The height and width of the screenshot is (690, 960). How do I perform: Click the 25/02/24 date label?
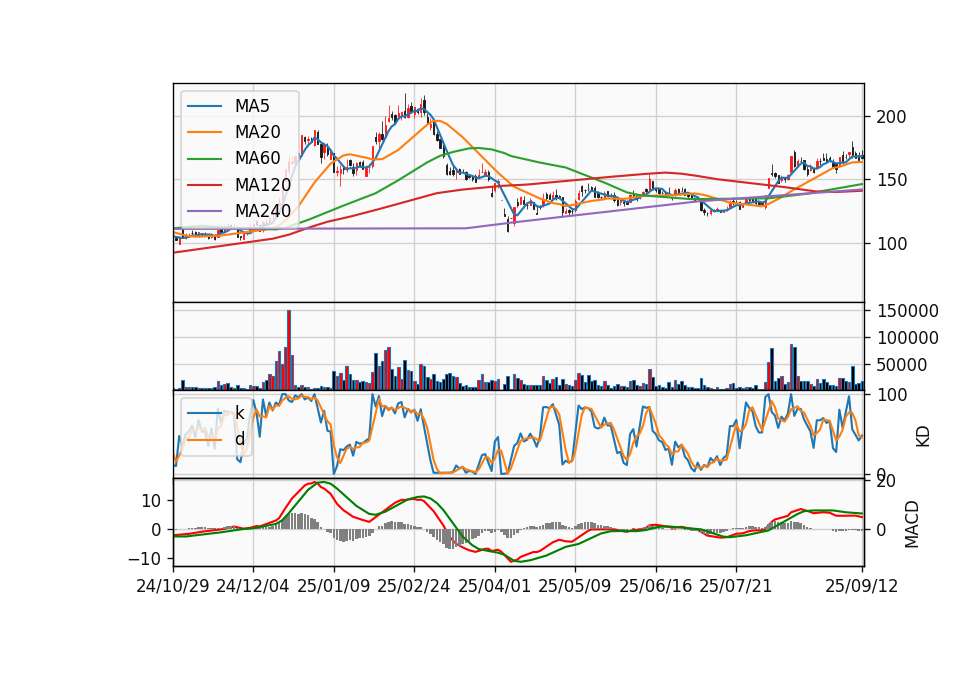[414, 586]
